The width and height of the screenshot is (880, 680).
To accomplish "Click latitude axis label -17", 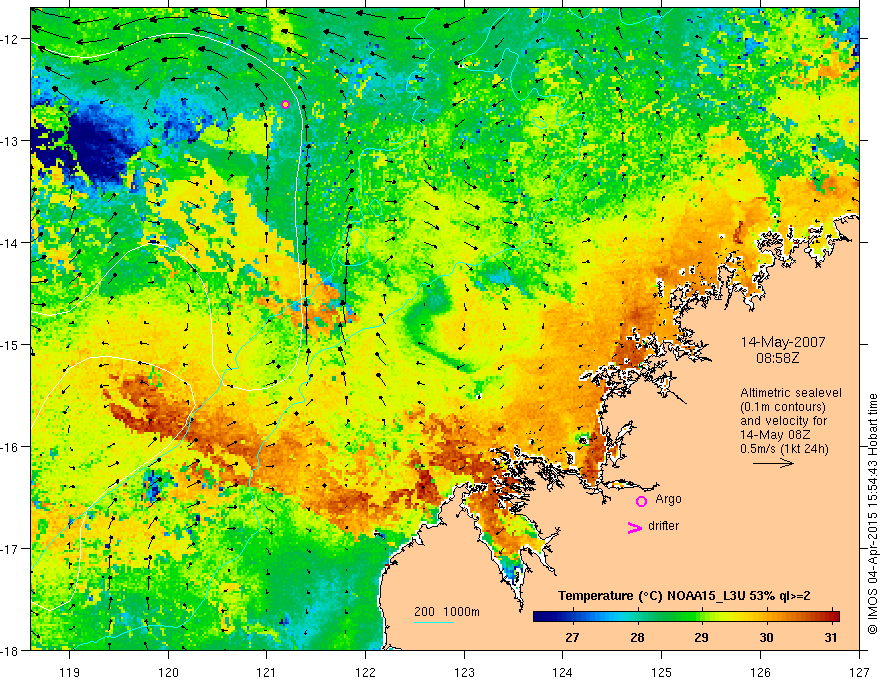I will 11,549.
